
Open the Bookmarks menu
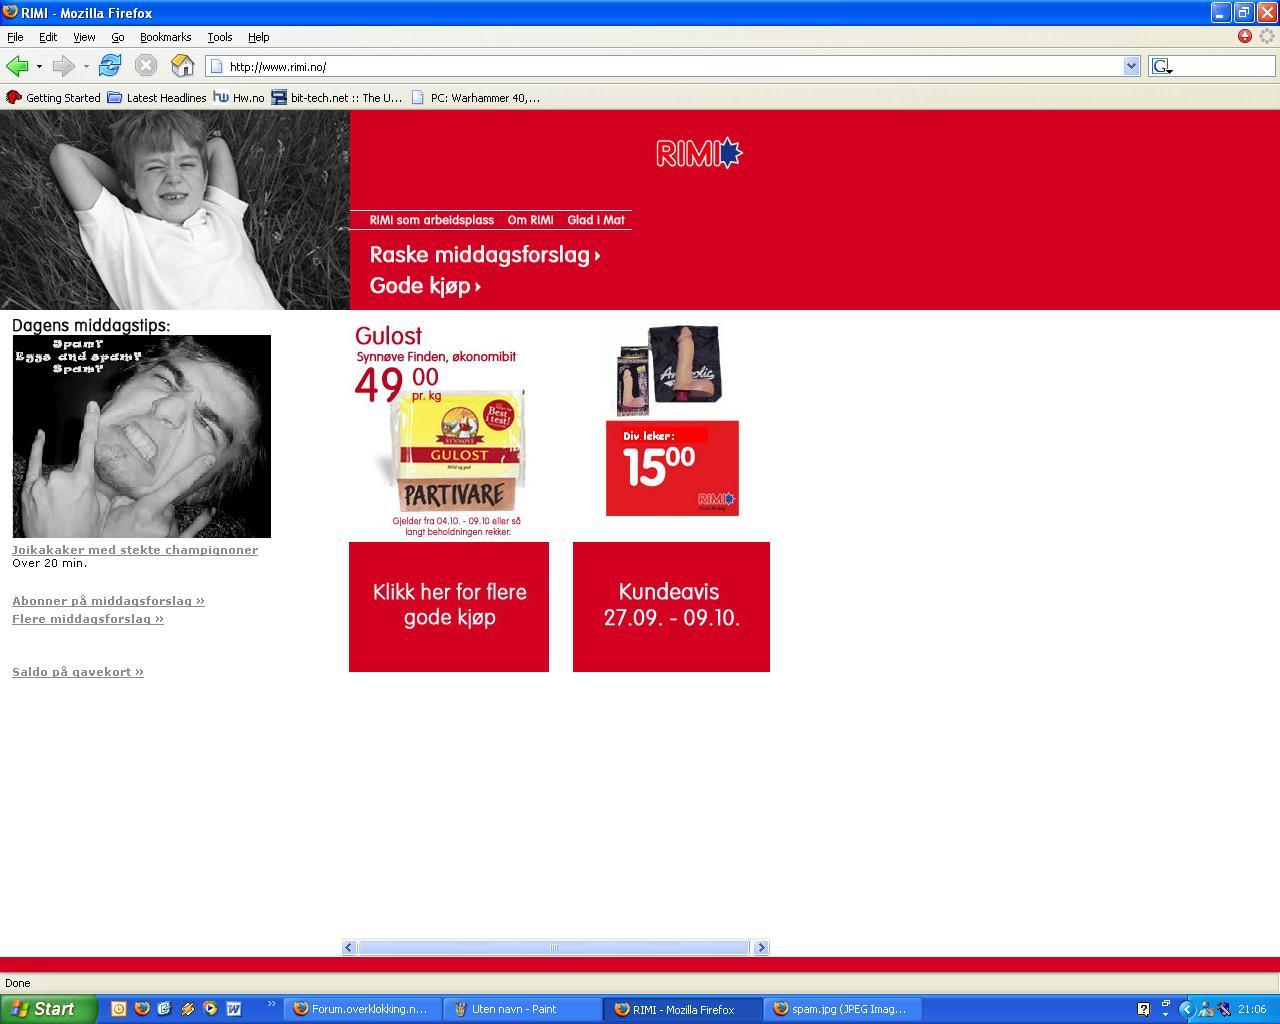click(x=165, y=37)
